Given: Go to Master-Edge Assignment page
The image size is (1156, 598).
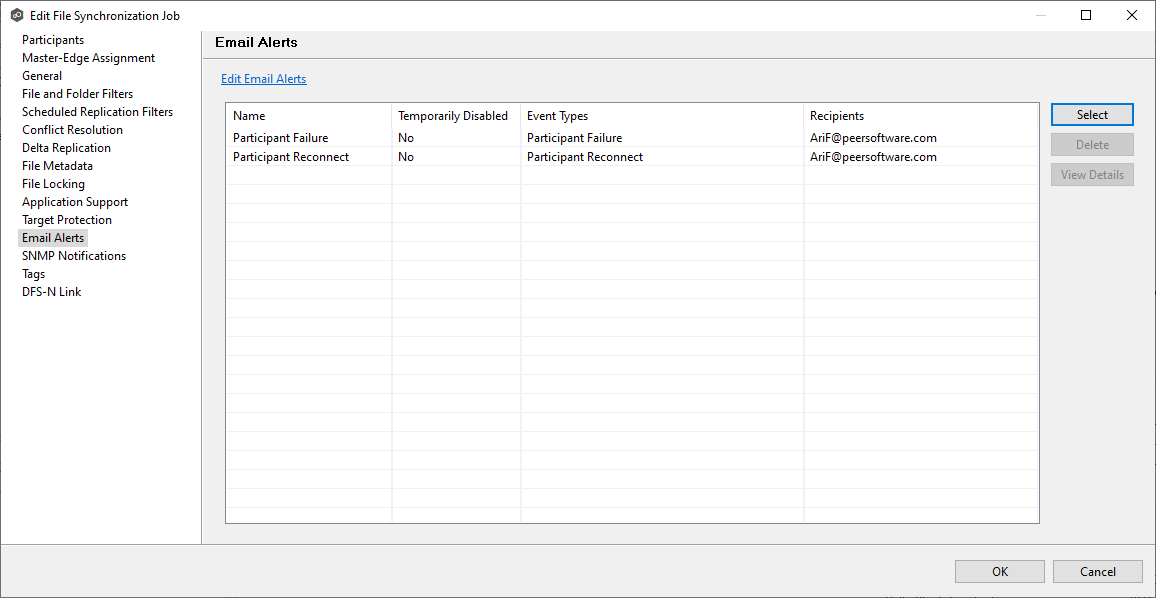Looking at the screenshot, I should coord(88,58).
